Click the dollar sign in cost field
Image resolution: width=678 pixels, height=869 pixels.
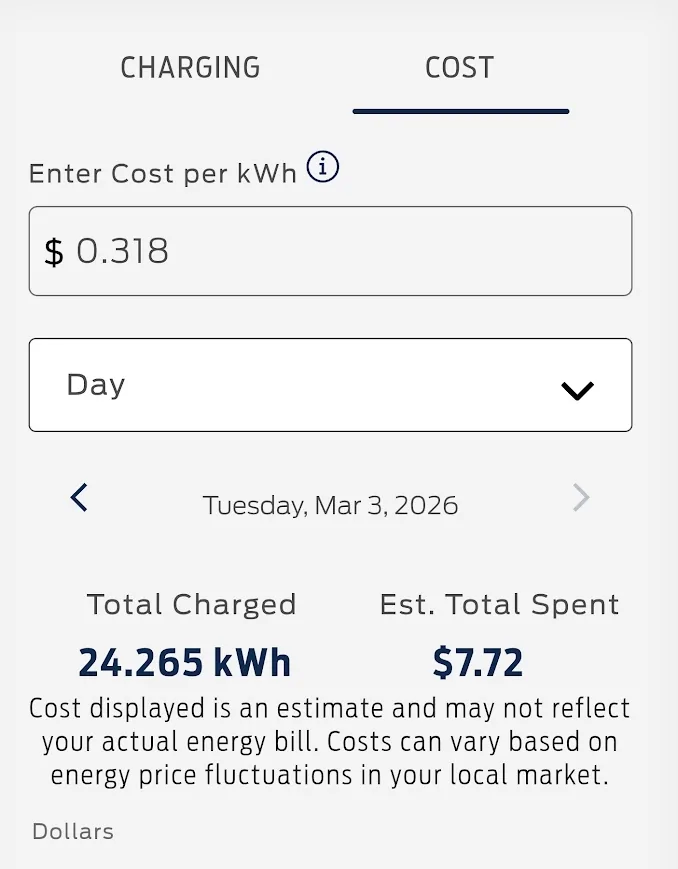coord(54,252)
